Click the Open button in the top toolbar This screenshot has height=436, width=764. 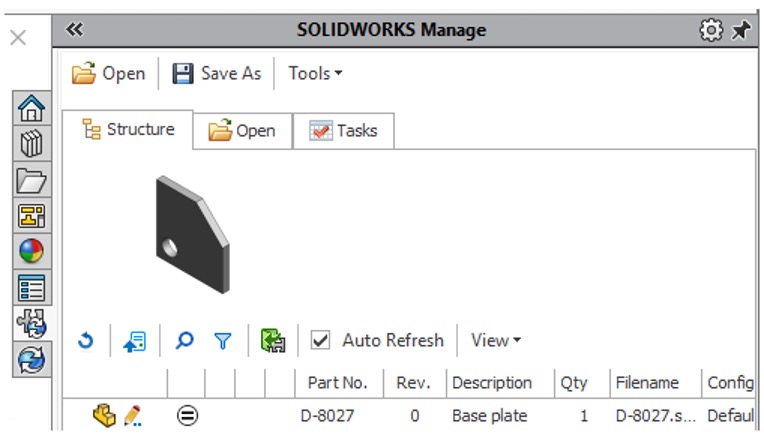point(108,74)
